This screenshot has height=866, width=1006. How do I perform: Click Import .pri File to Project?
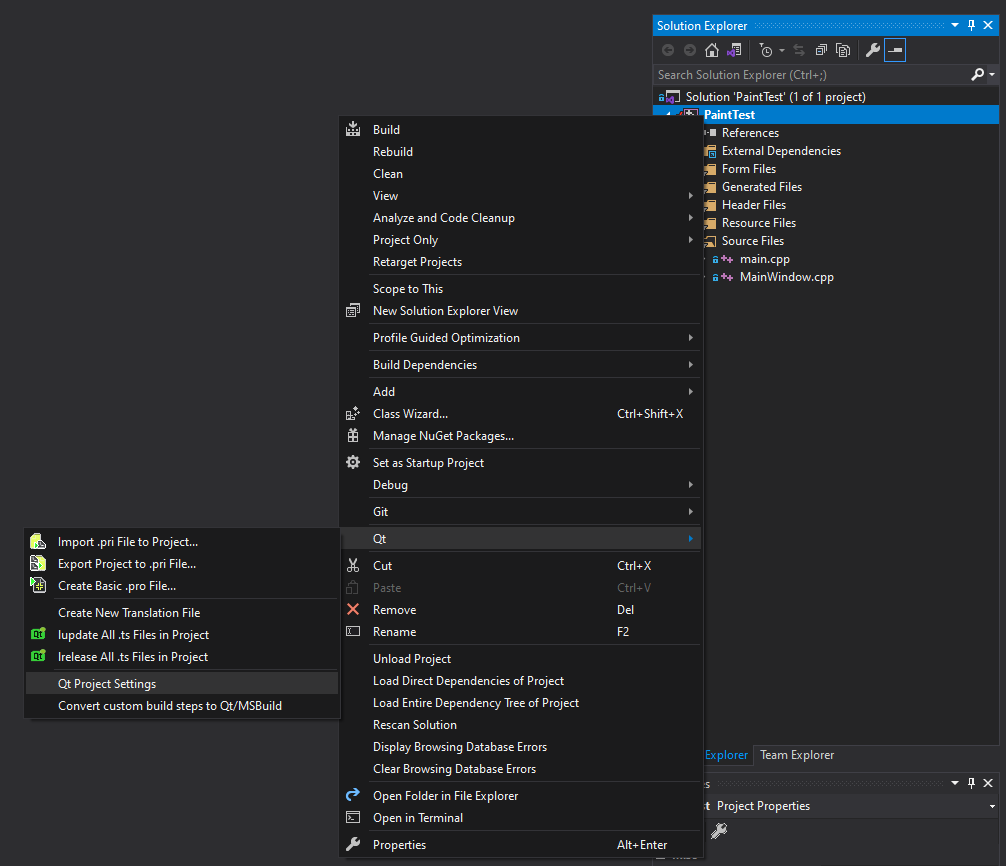[182, 542]
